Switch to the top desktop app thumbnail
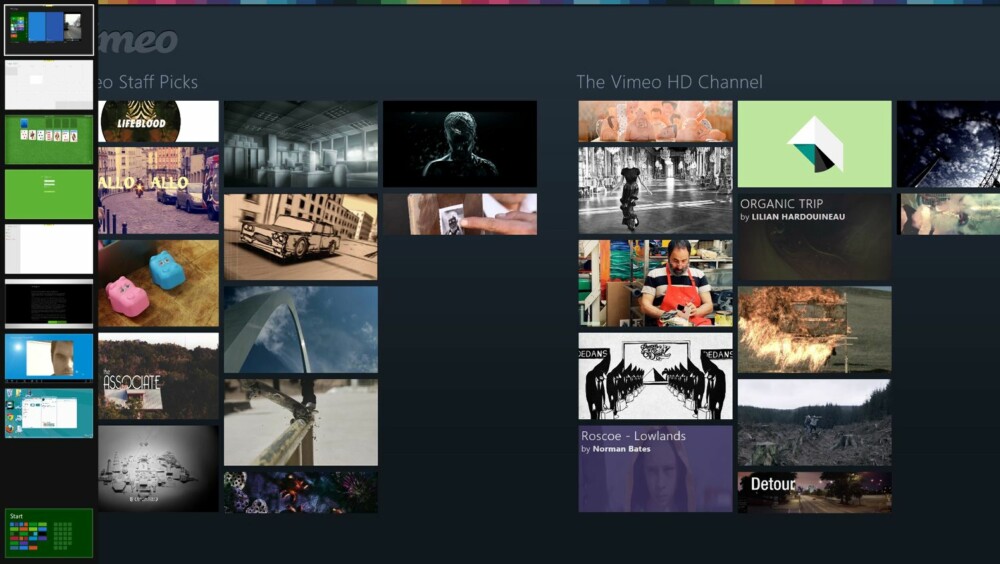Image resolution: width=1000 pixels, height=564 pixels. pyautogui.click(x=49, y=30)
